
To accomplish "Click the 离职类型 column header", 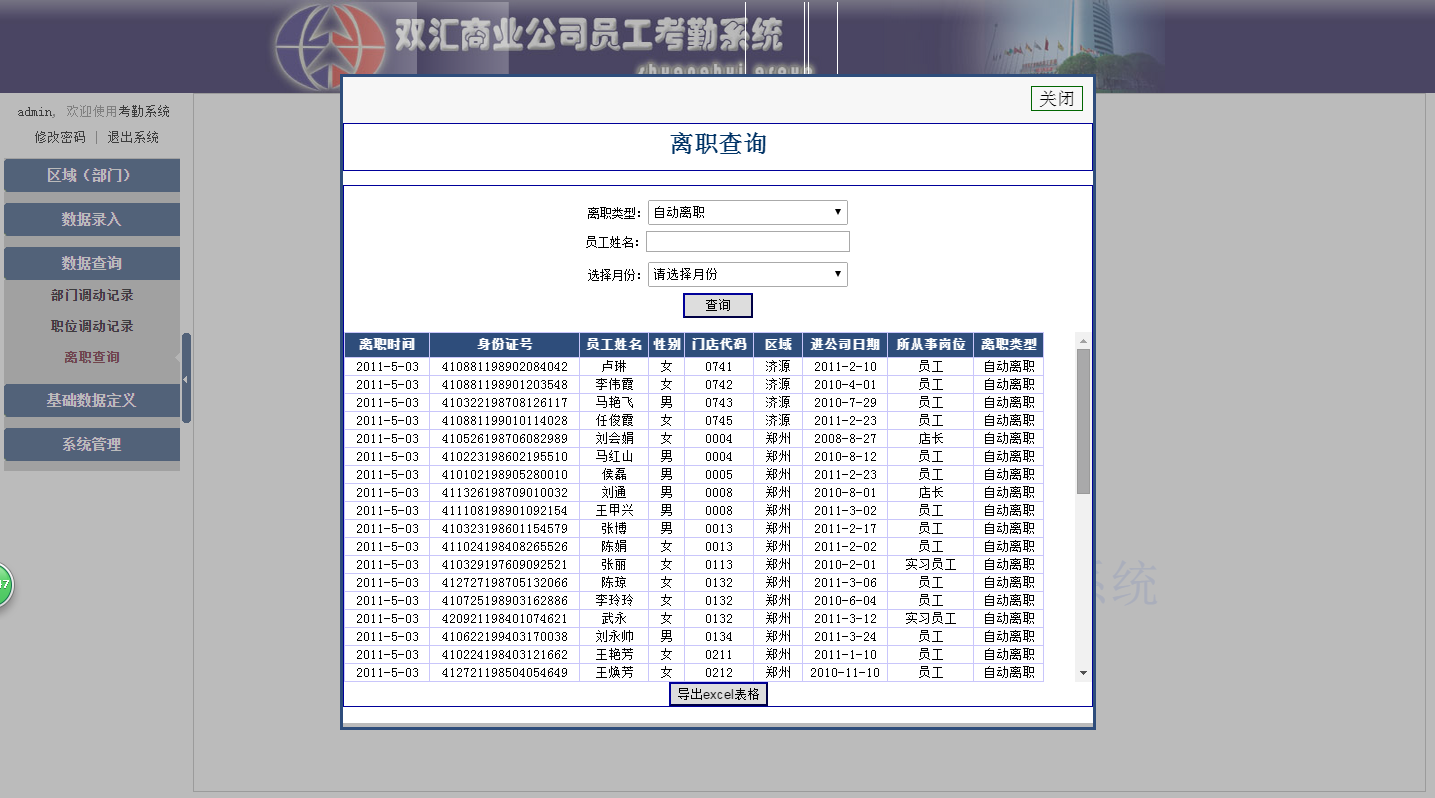I will 1009,345.
